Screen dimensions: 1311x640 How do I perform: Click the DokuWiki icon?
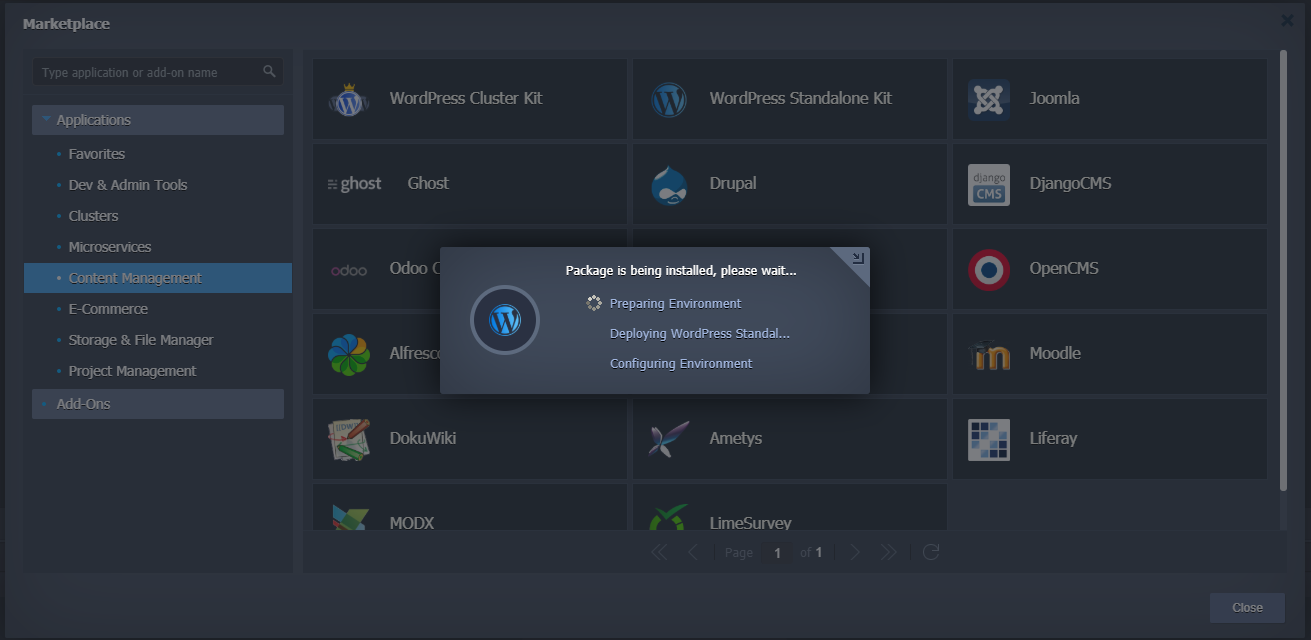click(349, 439)
